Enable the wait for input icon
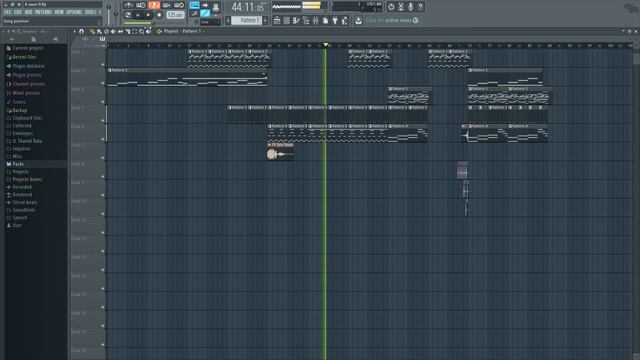 pos(140,5)
